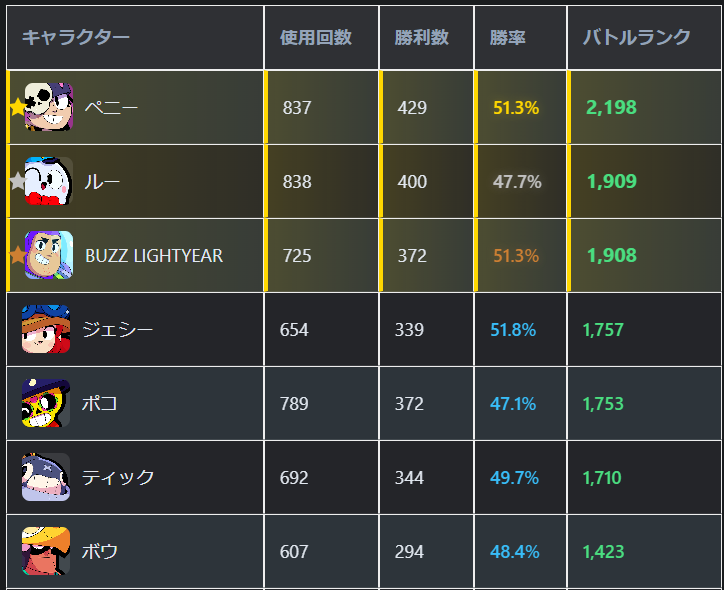Click the ジェシー character portrait icon
This screenshot has width=724, height=590.
[x=46, y=329]
